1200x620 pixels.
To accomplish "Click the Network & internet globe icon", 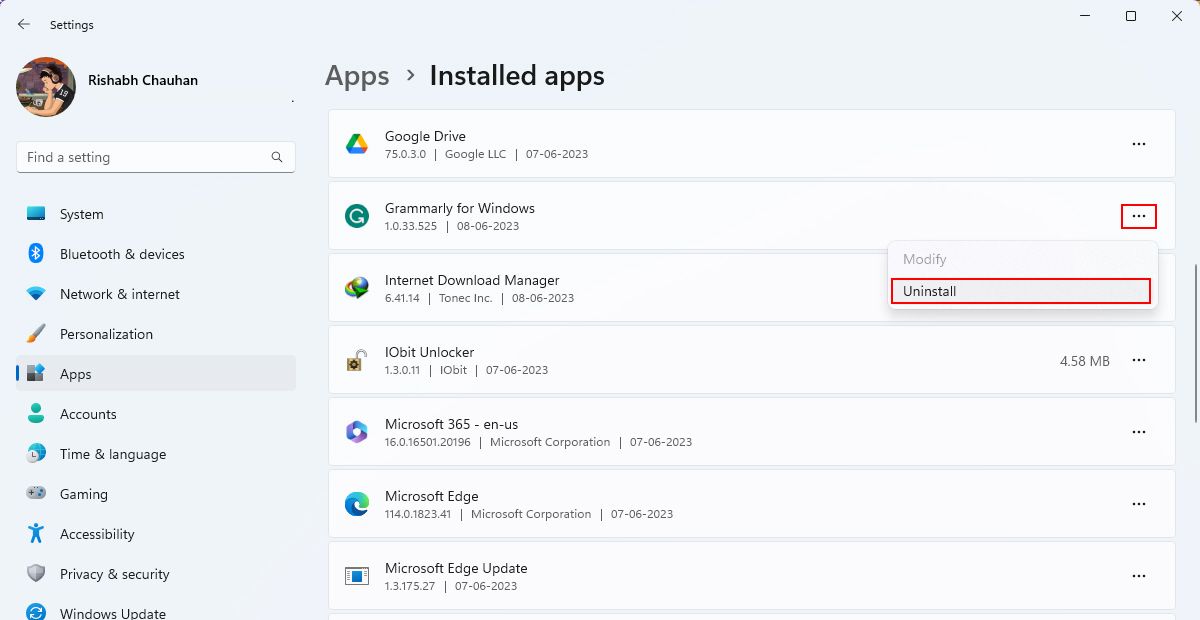I will (x=38, y=294).
